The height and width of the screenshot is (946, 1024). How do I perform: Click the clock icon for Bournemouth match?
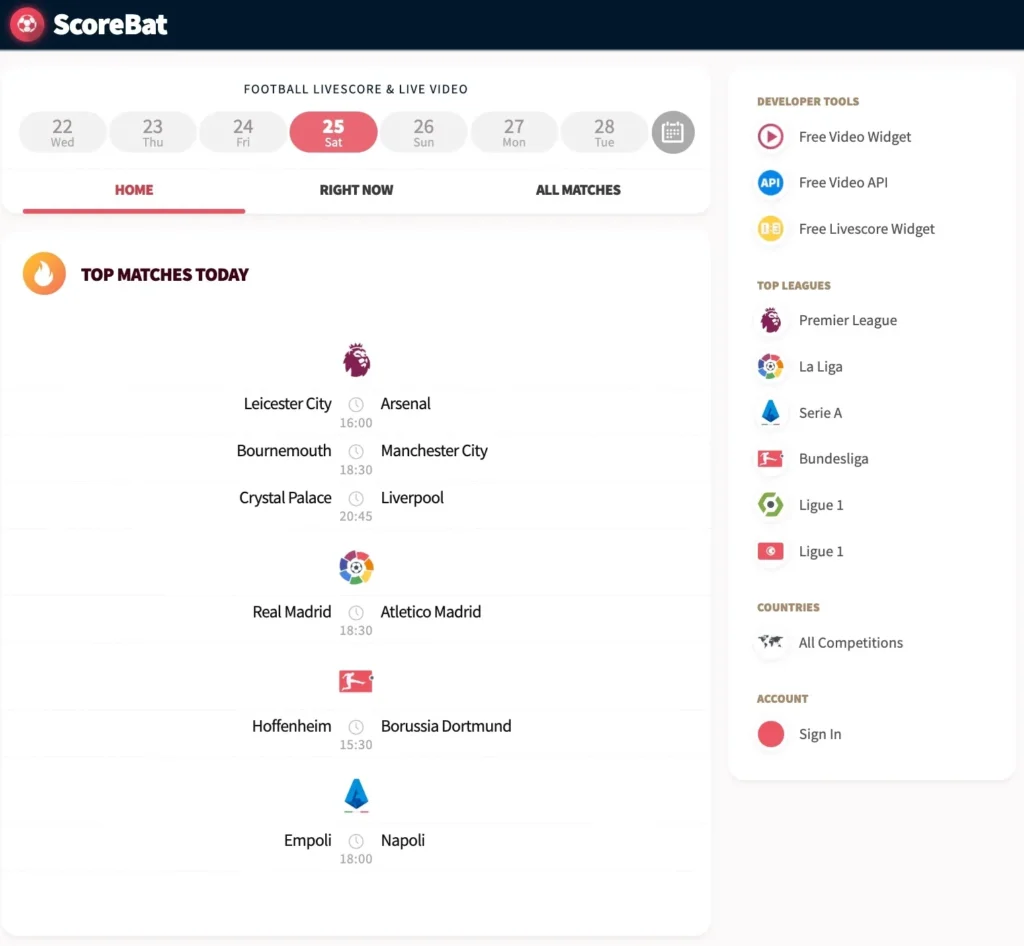pos(356,451)
